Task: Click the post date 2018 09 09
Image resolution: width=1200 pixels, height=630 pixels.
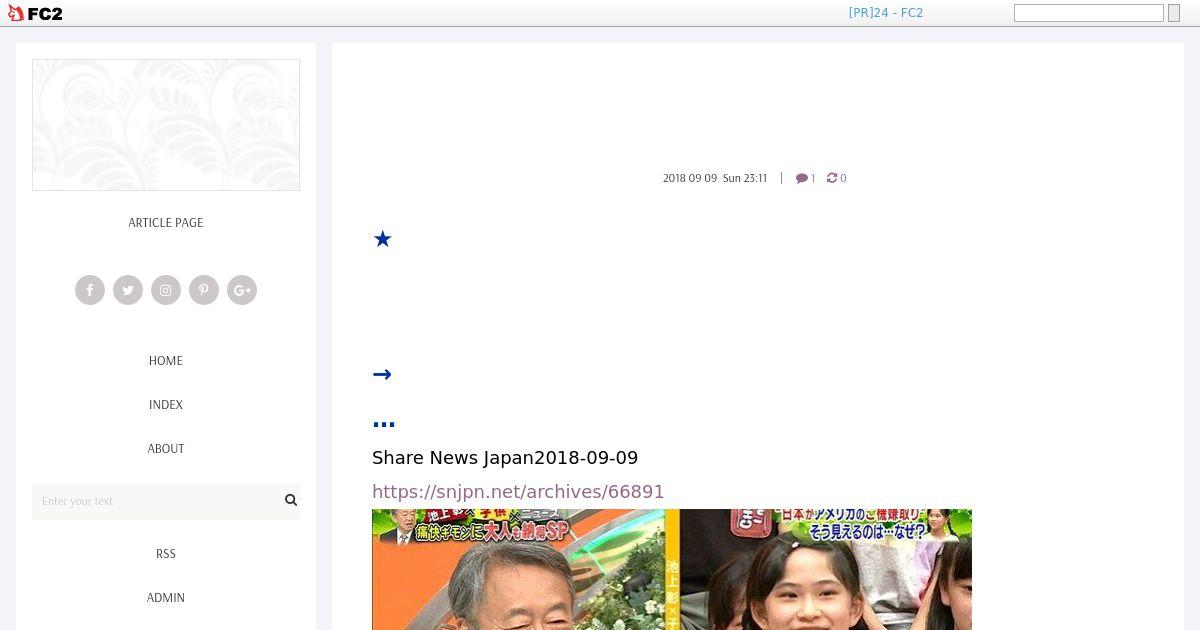Action: click(x=690, y=178)
